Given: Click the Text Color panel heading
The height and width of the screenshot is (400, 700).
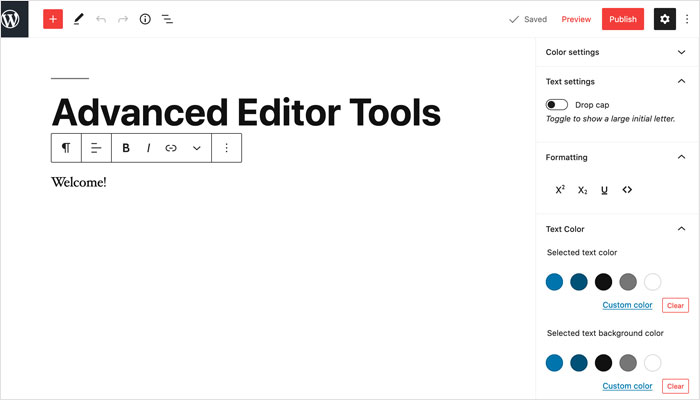Looking at the screenshot, I should (565, 229).
